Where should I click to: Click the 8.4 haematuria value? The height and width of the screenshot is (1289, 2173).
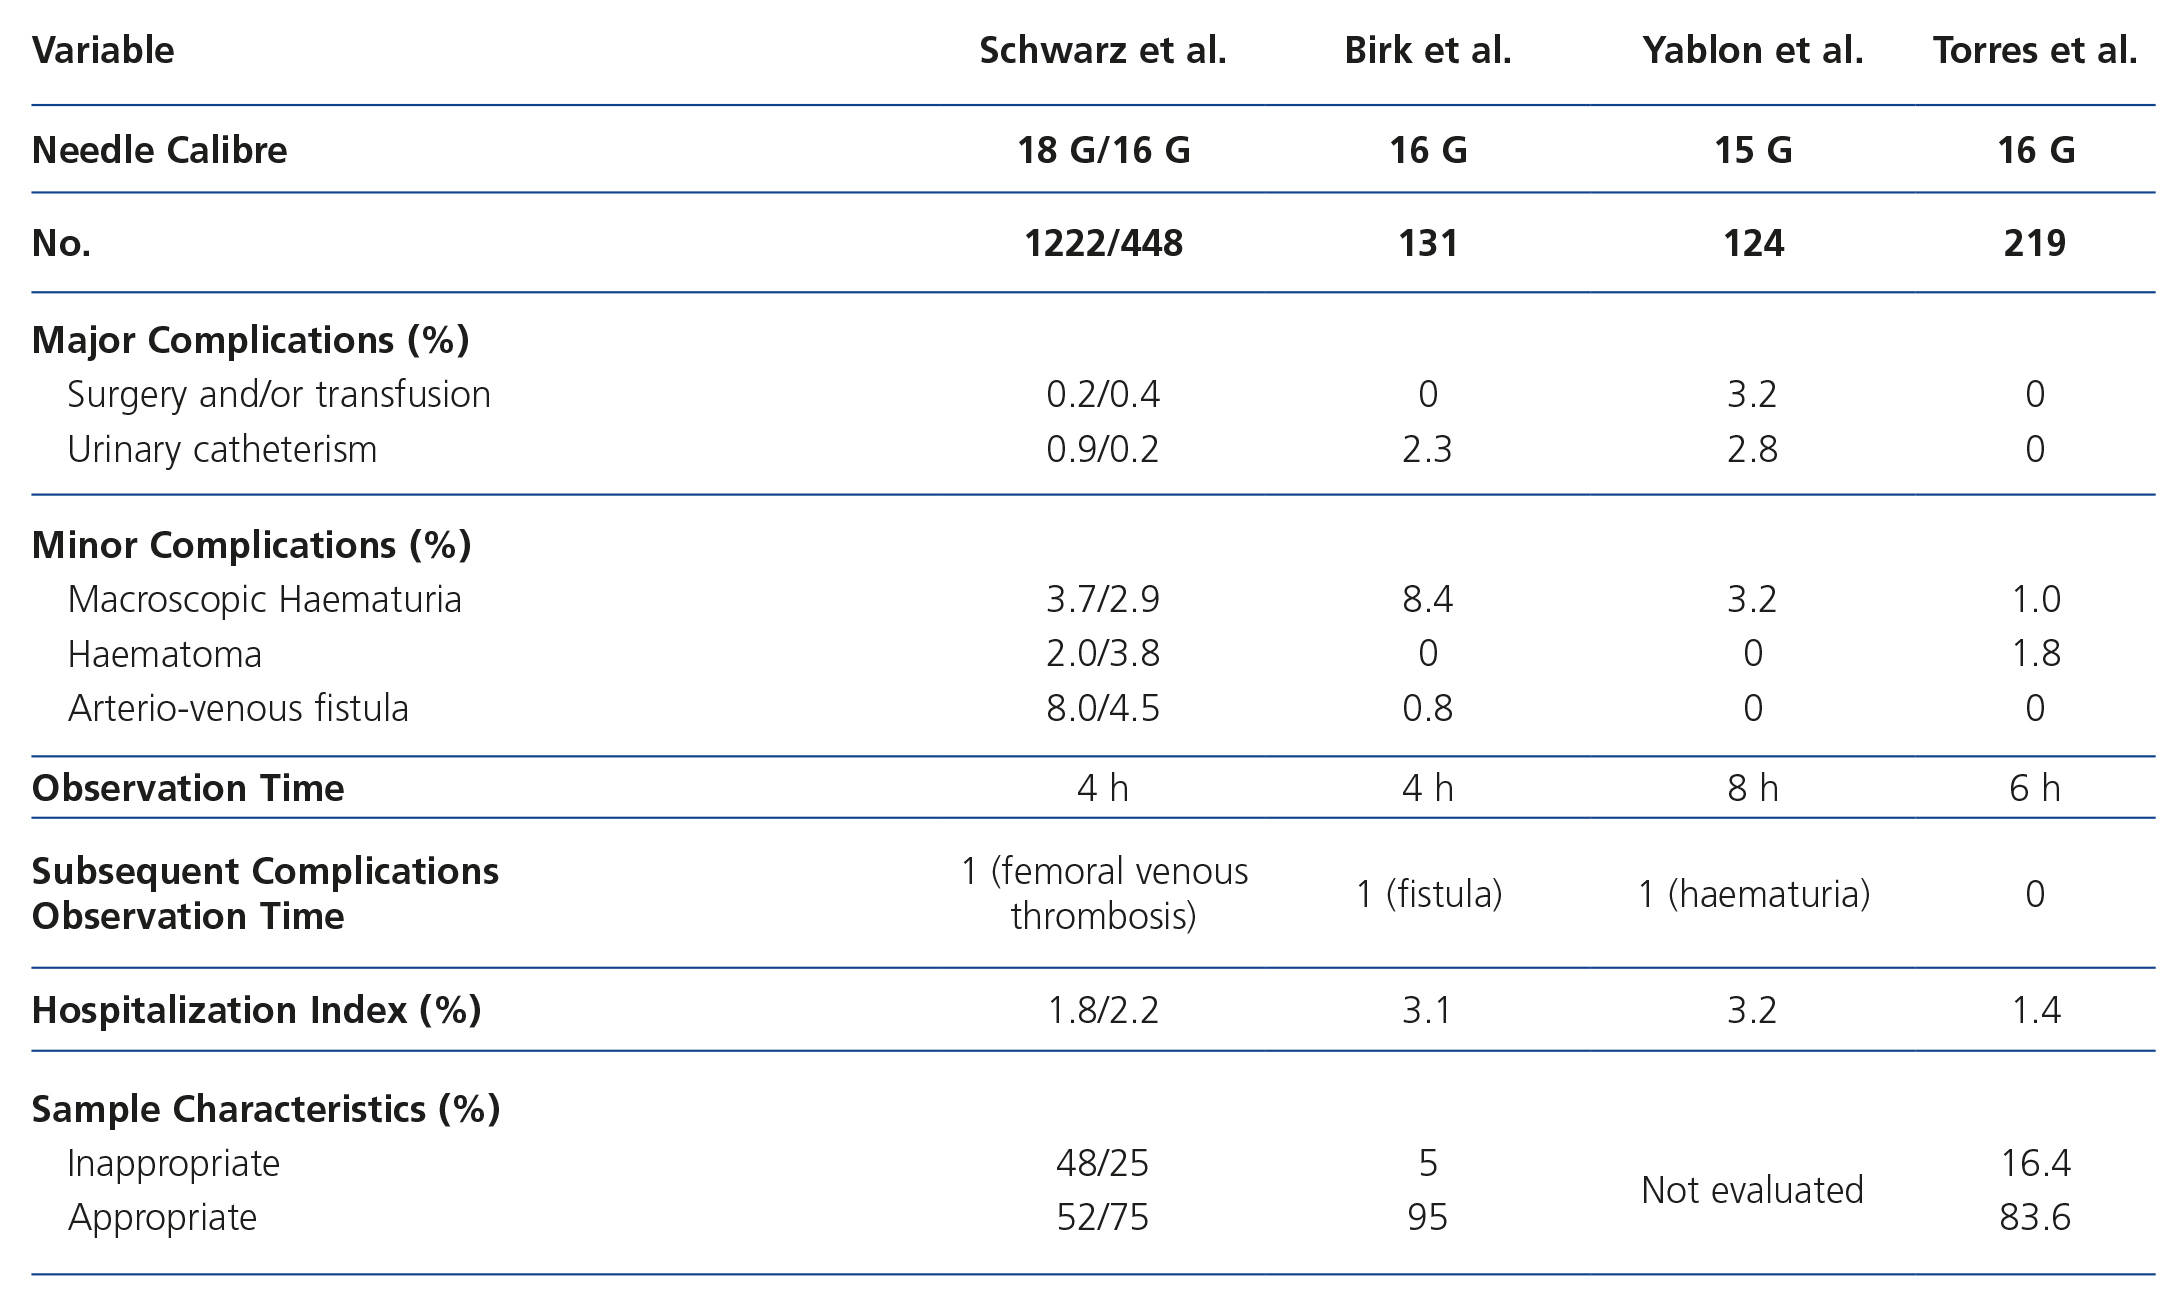coord(1427,599)
